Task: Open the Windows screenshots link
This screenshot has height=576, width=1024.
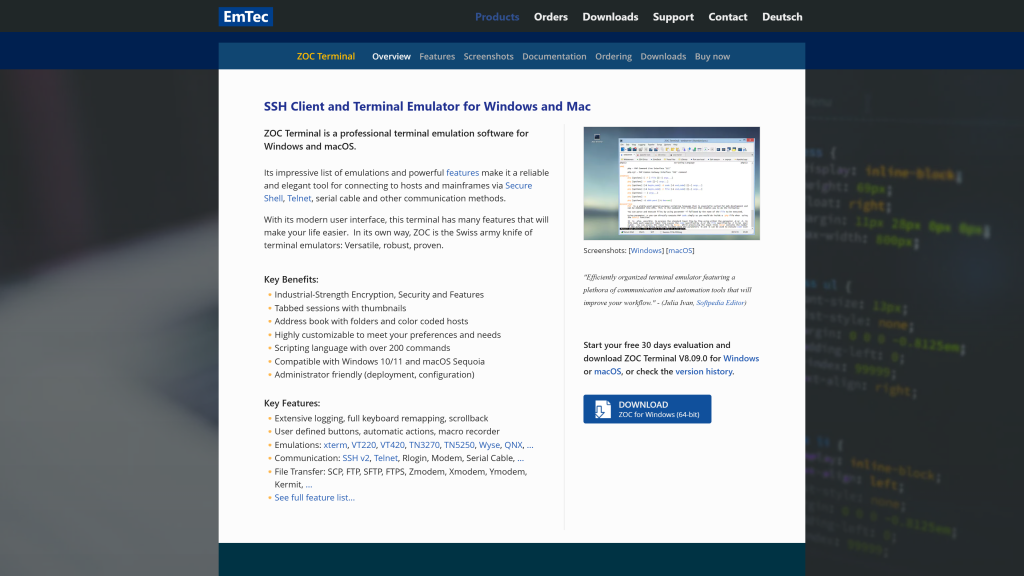Action: [646, 251]
